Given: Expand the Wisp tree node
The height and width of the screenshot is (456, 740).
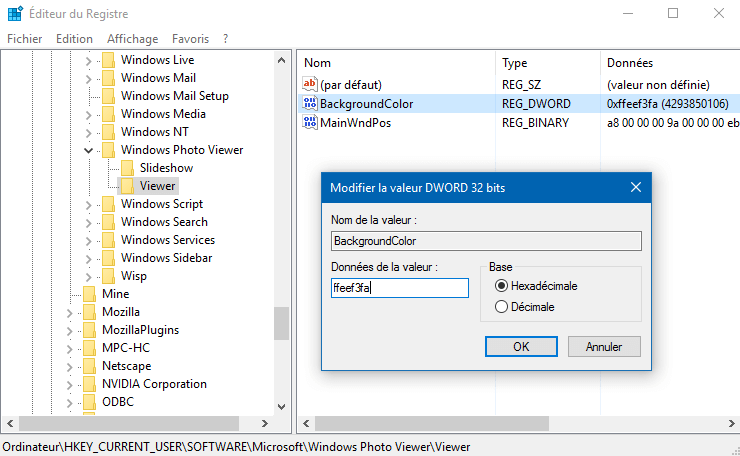Looking at the screenshot, I should (88, 277).
